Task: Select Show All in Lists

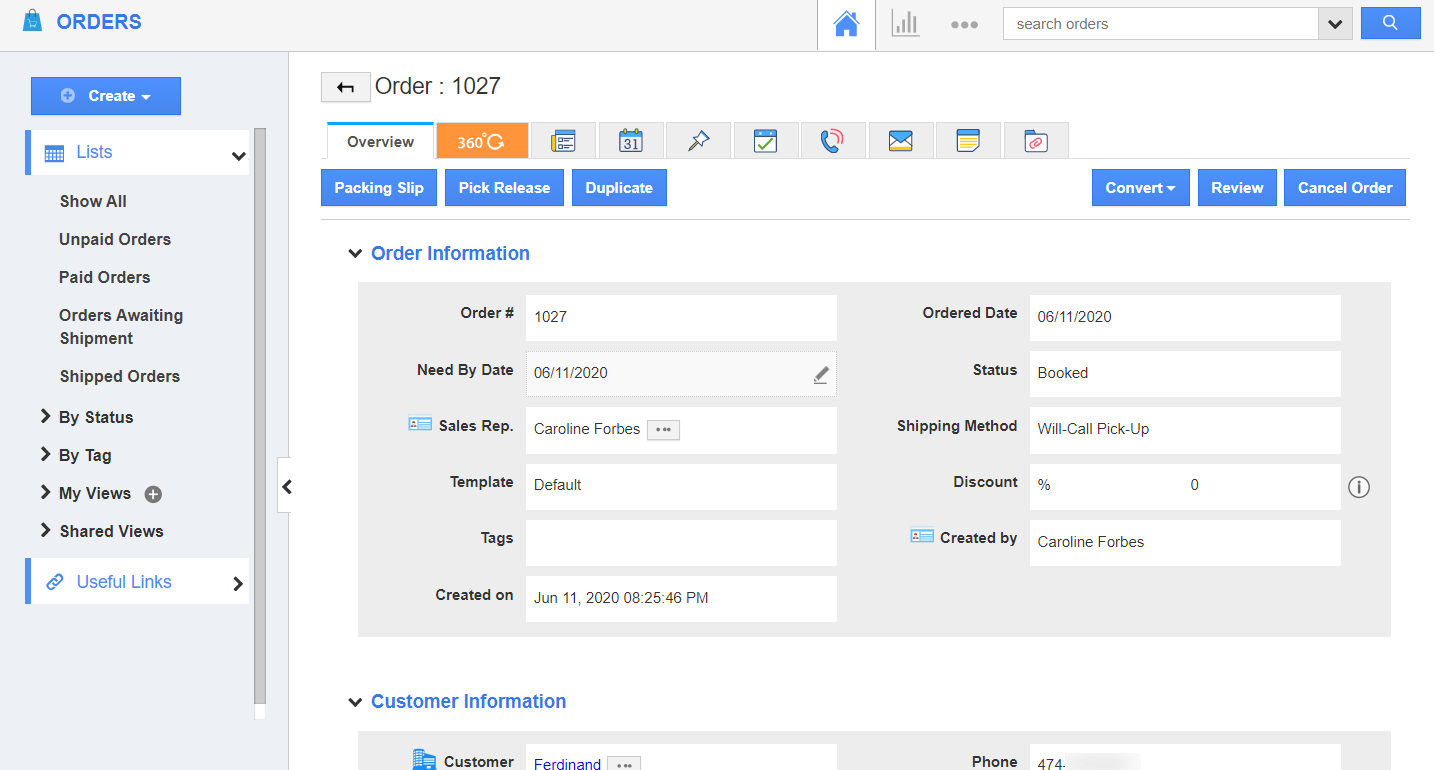Action: (93, 201)
